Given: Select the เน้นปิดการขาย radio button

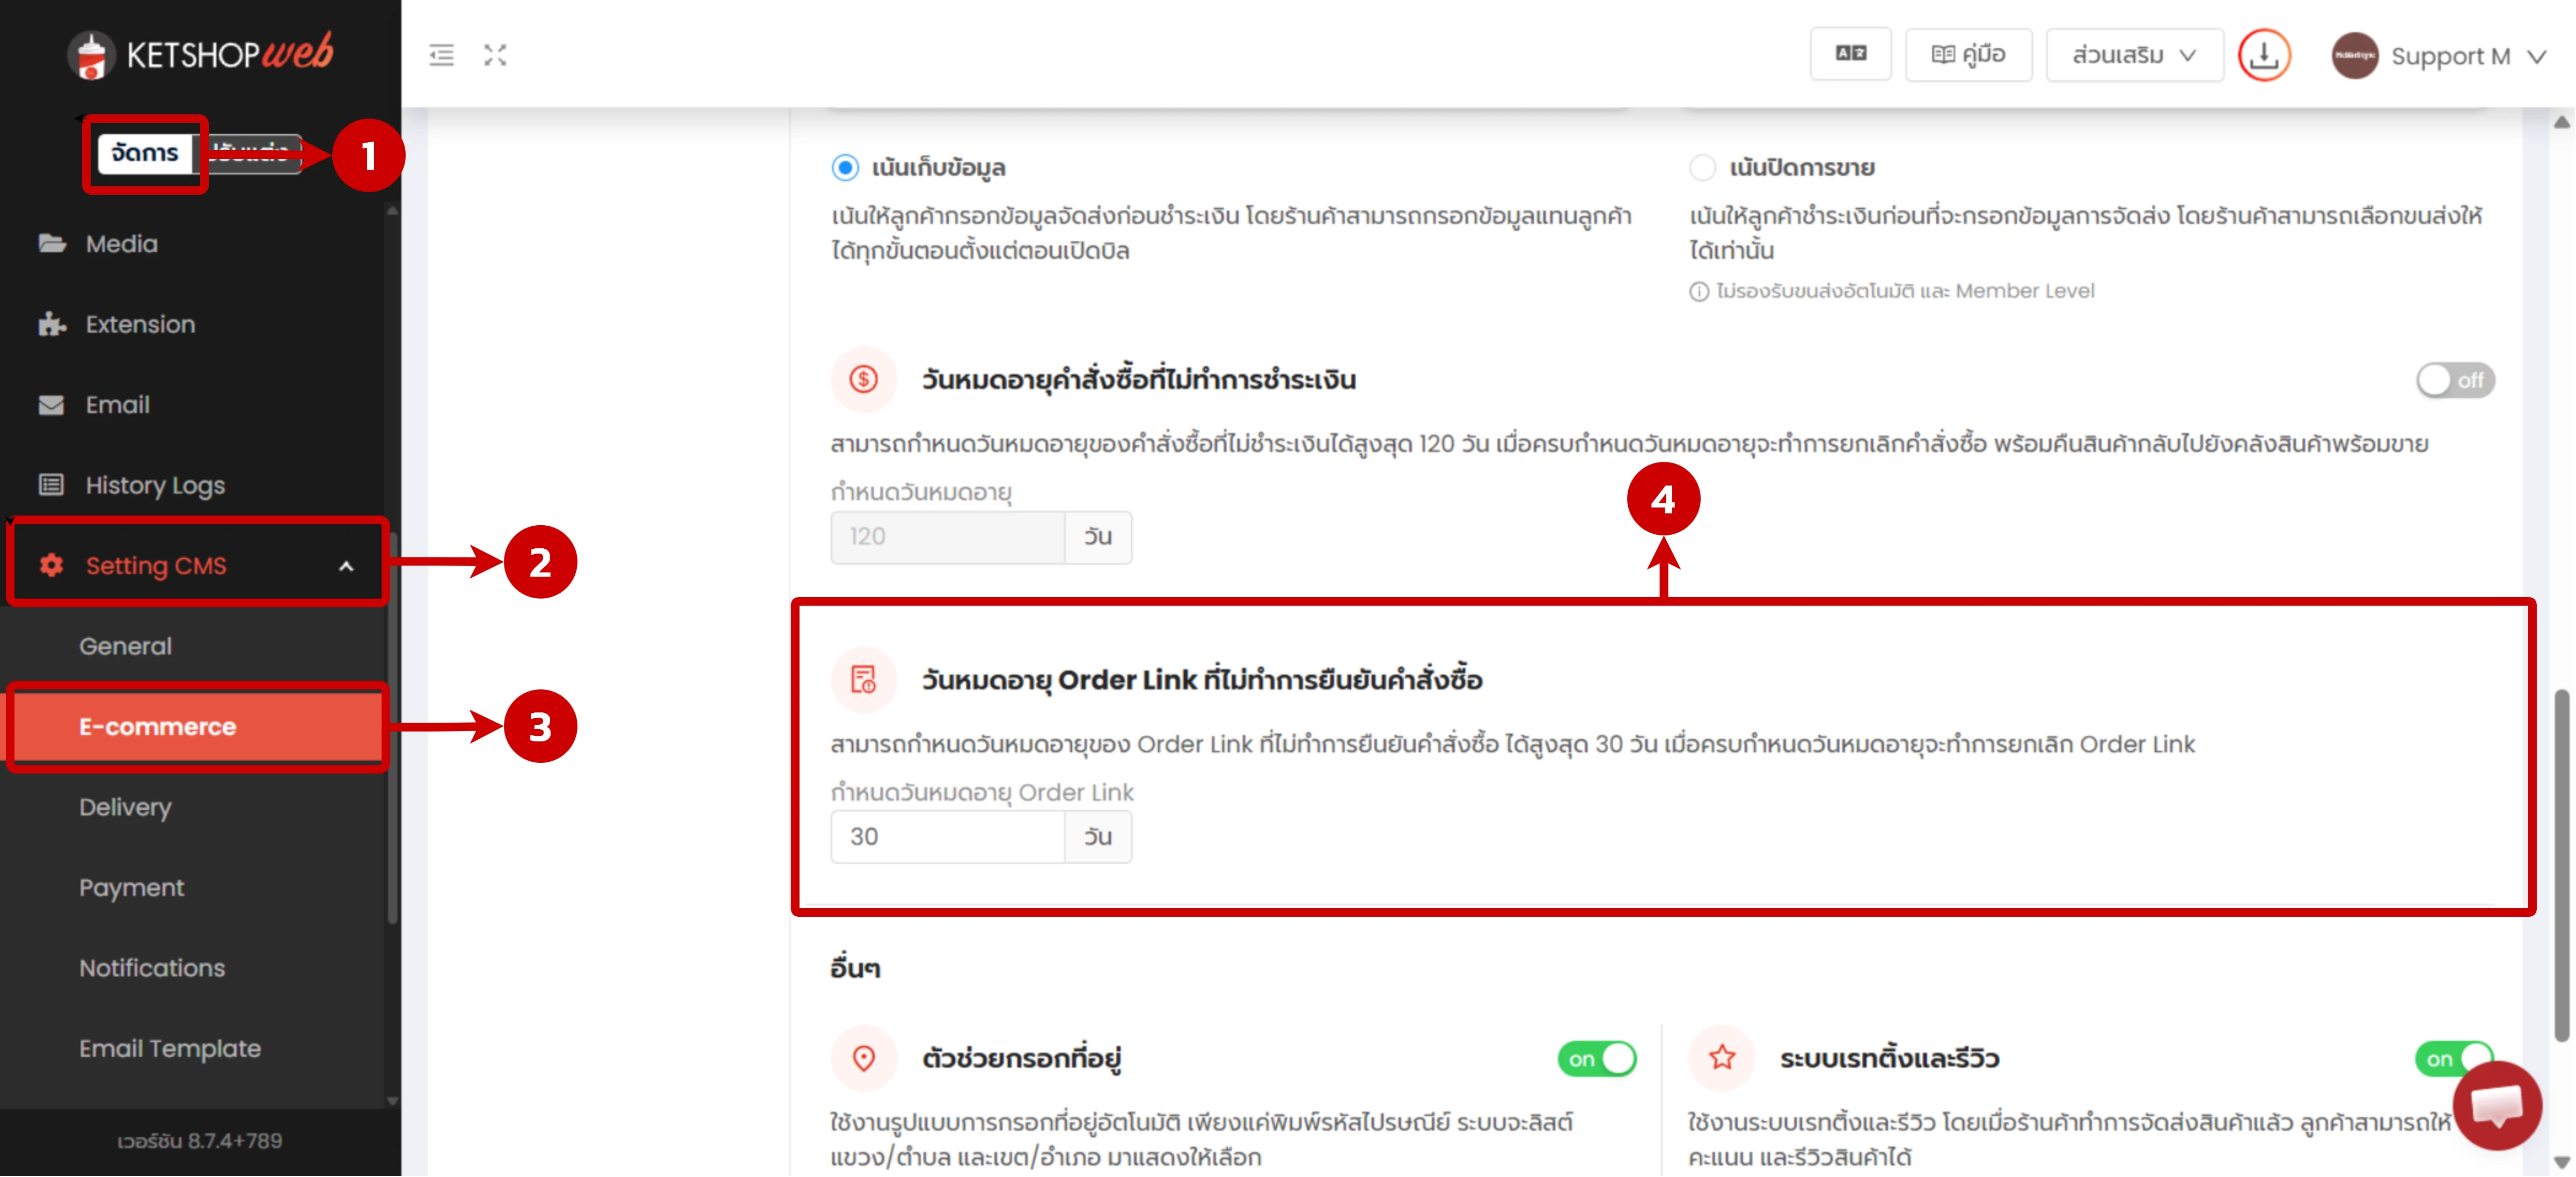Looking at the screenshot, I should coord(1703,168).
